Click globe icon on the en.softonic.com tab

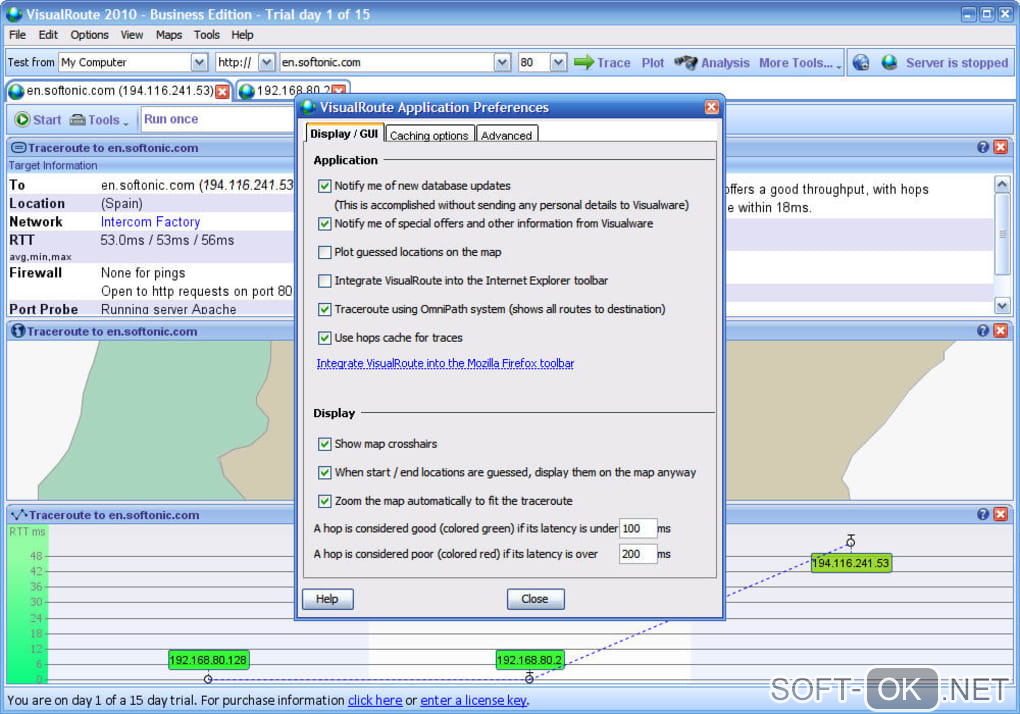click(x=16, y=91)
